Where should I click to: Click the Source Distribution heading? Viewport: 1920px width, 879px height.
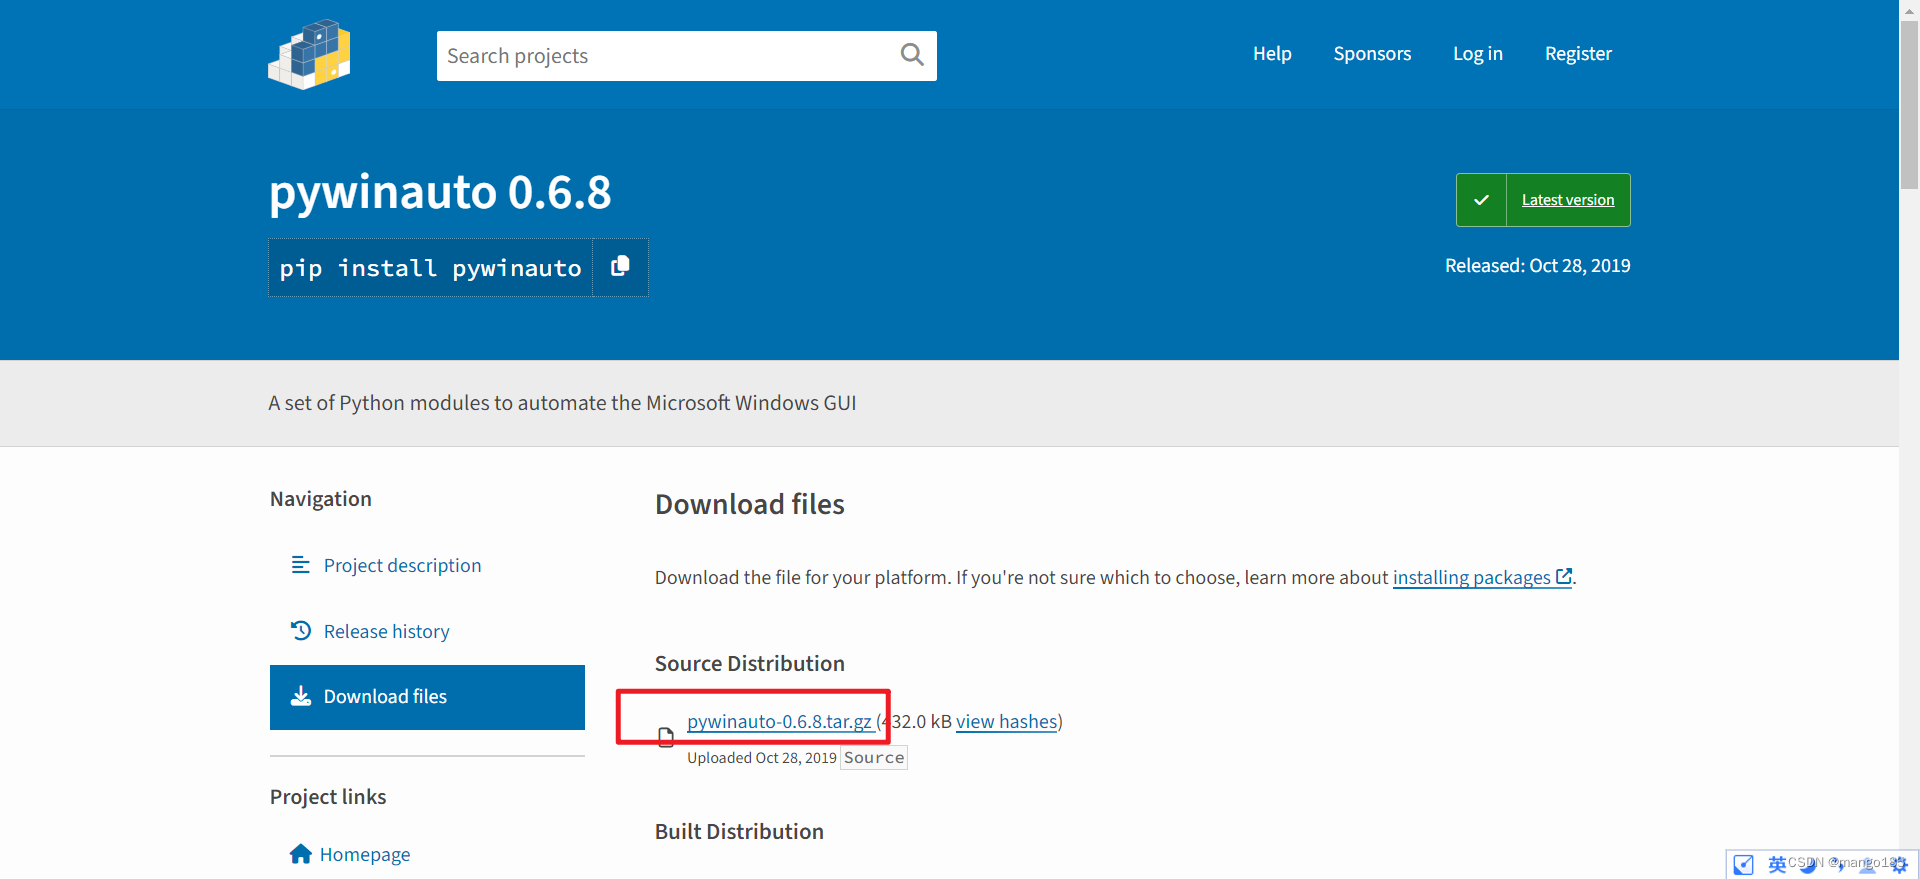click(x=750, y=663)
